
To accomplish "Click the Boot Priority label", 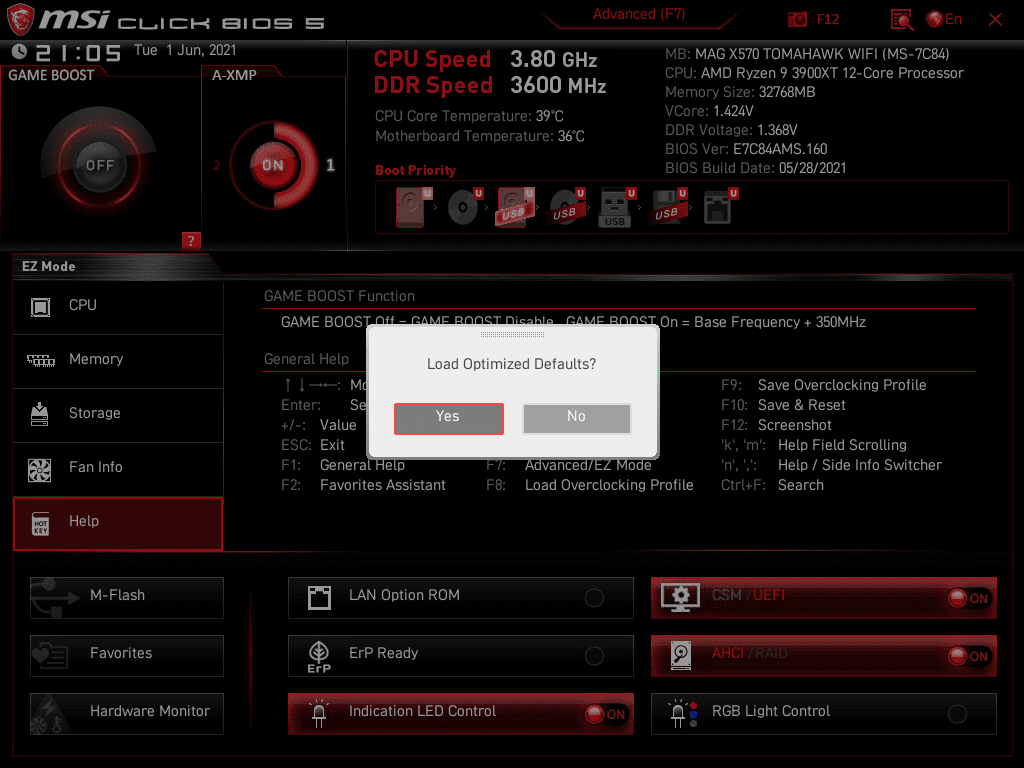I will (x=415, y=170).
